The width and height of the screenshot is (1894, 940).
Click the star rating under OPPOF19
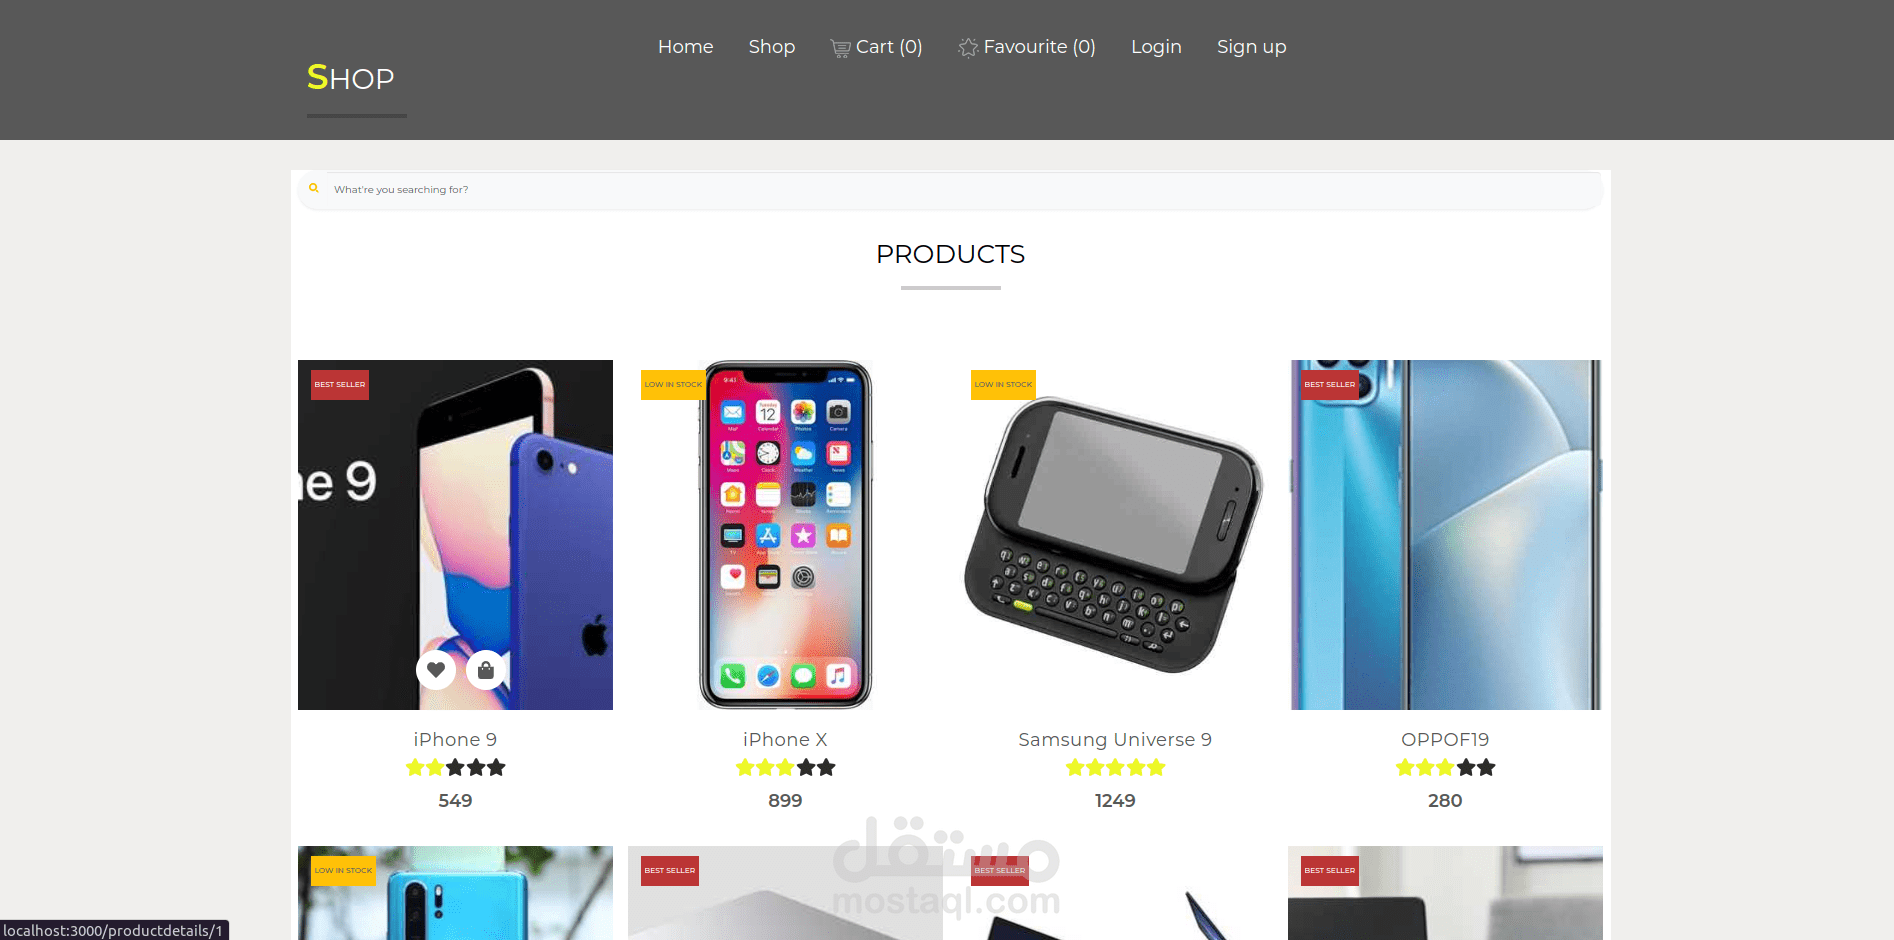click(x=1445, y=768)
